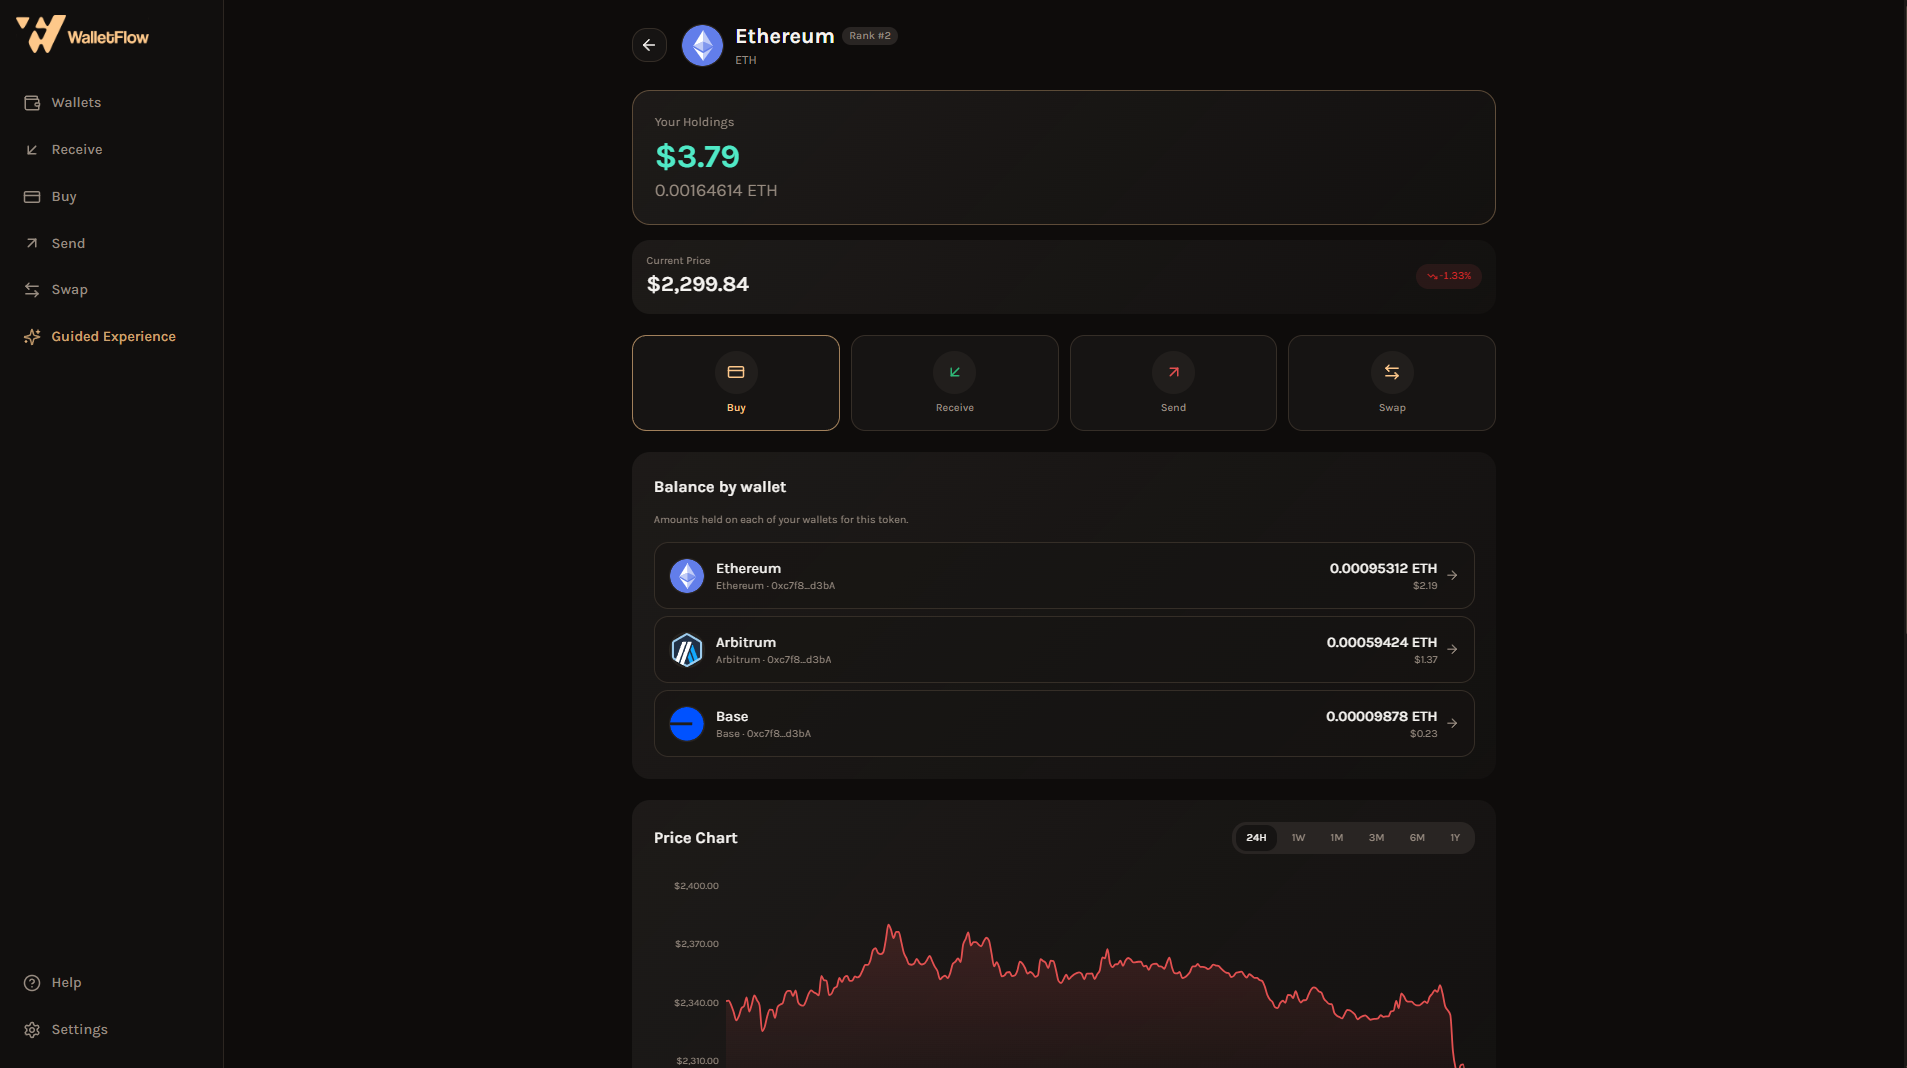The width and height of the screenshot is (1907, 1068).
Task: Switch chart range to 1Y
Action: click(x=1455, y=838)
